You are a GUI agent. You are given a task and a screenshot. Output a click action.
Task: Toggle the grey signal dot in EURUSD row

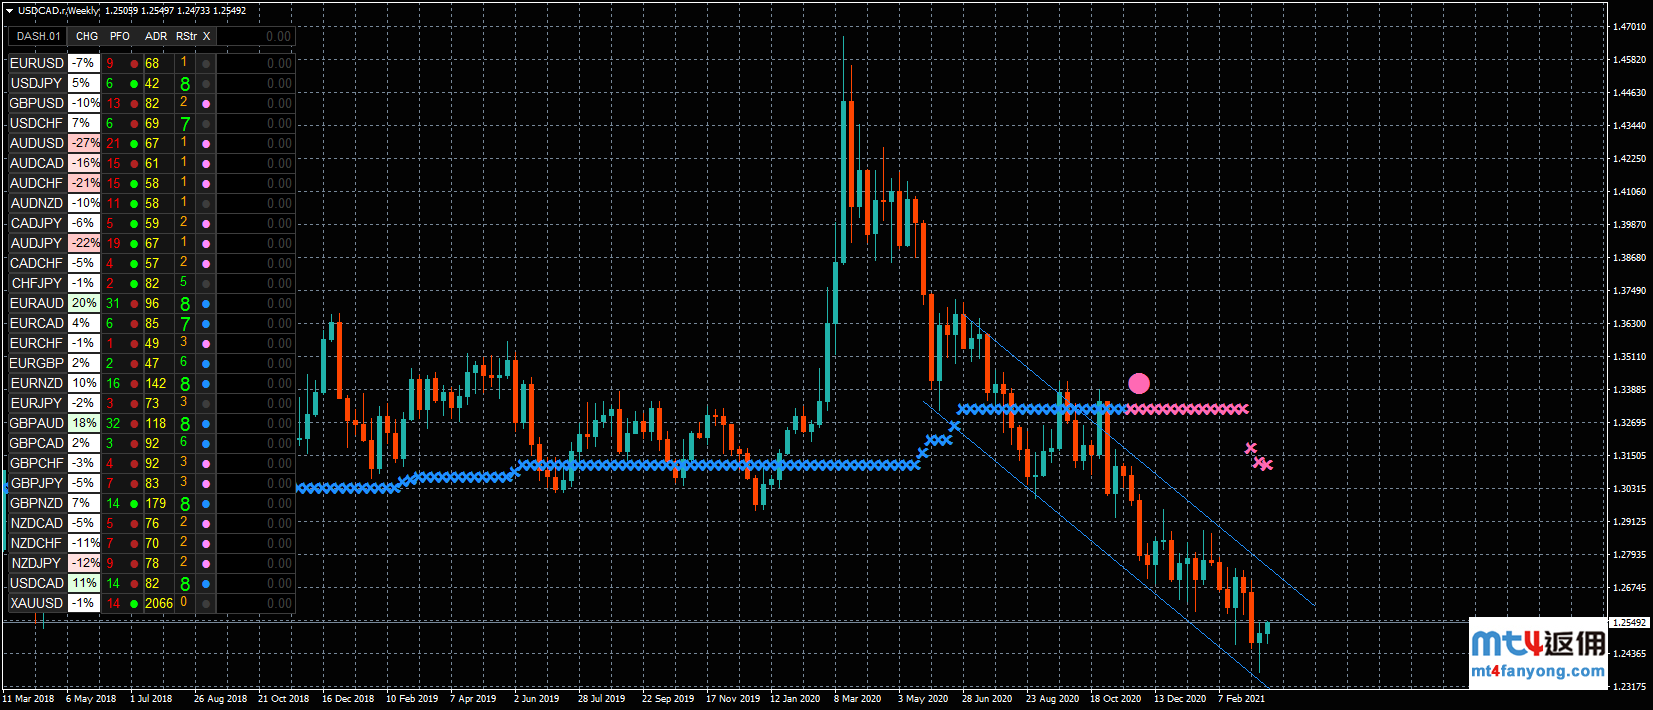click(x=206, y=64)
